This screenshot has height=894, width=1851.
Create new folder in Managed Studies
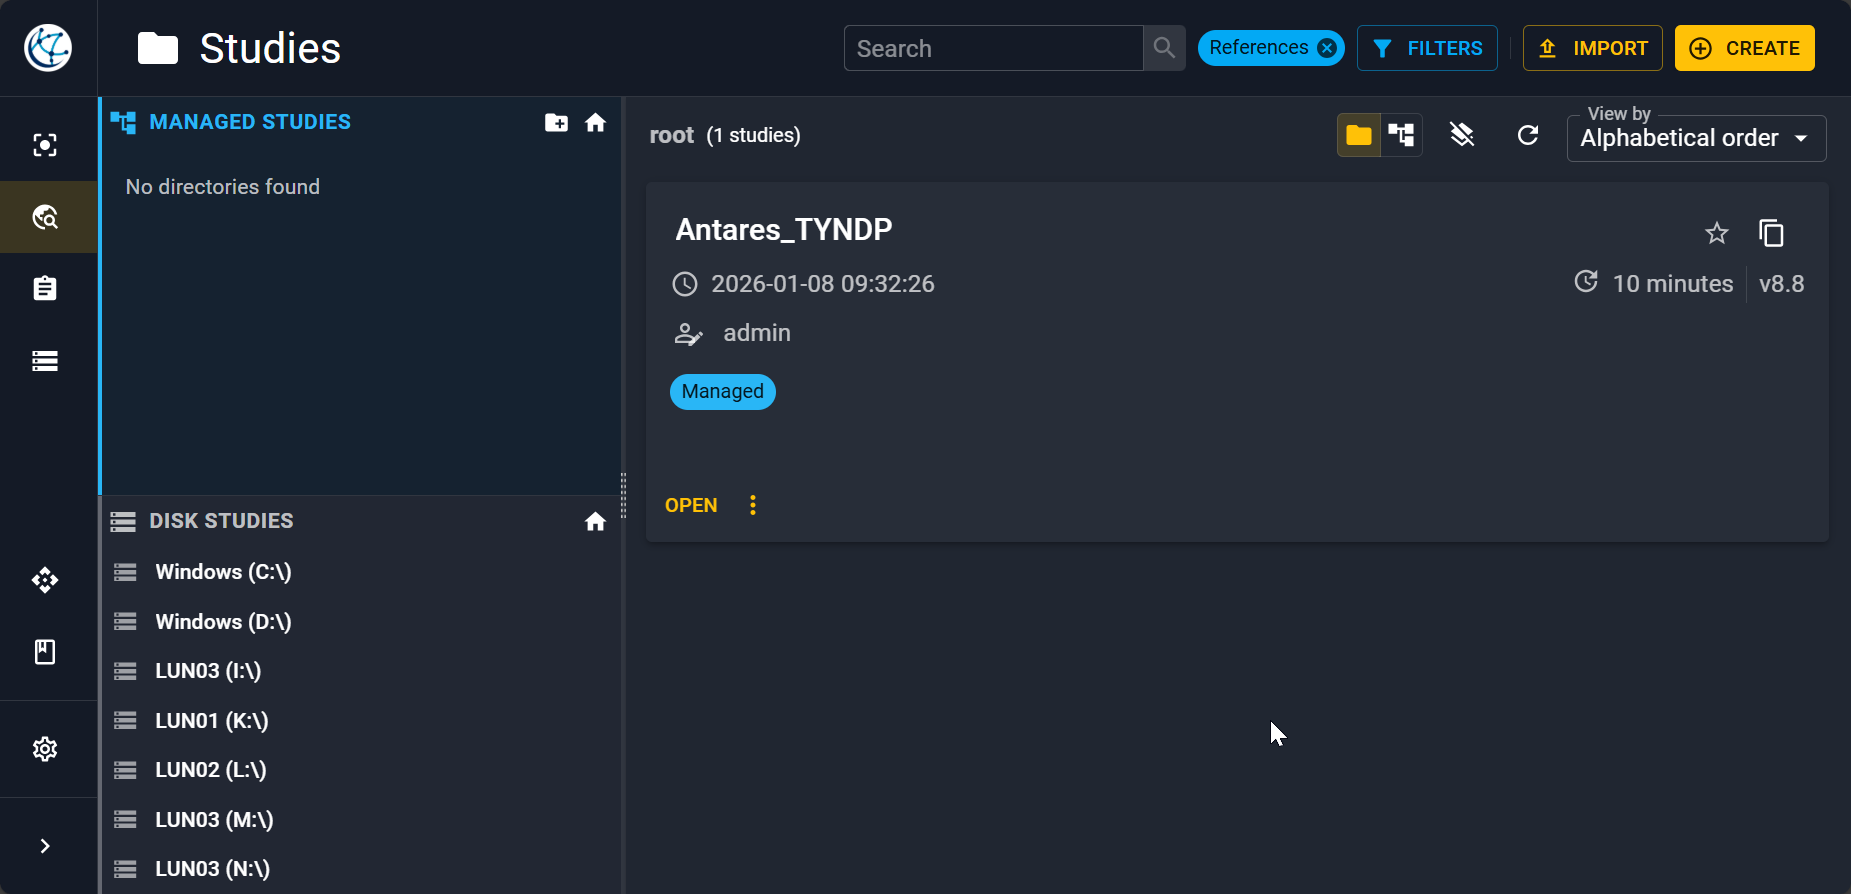pos(556,122)
